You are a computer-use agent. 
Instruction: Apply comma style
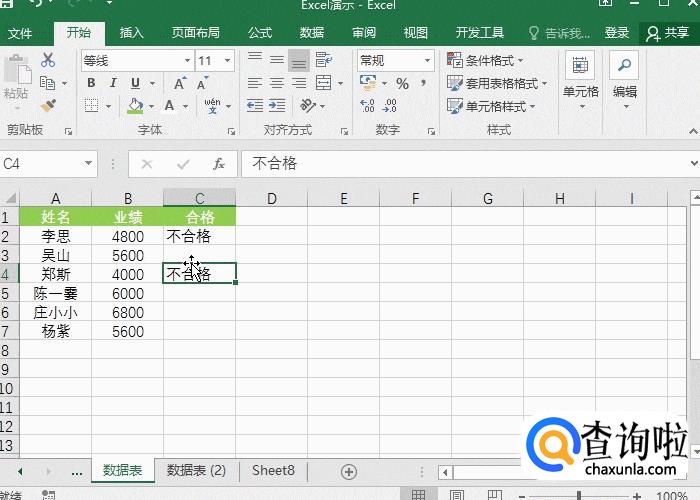pos(423,83)
